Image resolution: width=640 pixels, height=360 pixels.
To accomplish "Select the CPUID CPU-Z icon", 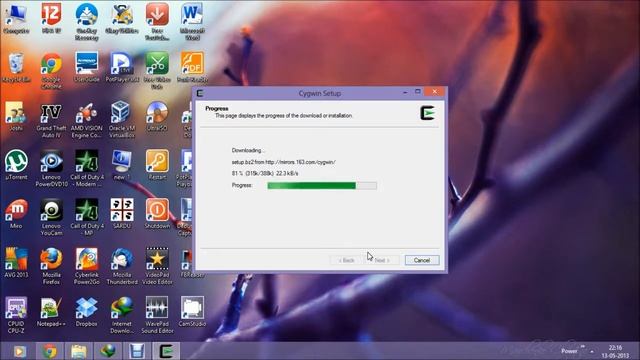I will (16, 314).
